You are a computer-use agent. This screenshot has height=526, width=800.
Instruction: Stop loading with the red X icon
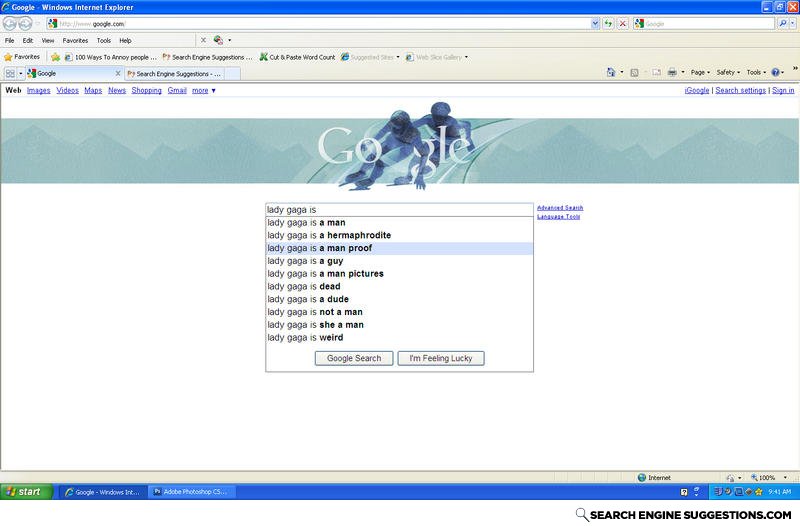click(x=622, y=23)
